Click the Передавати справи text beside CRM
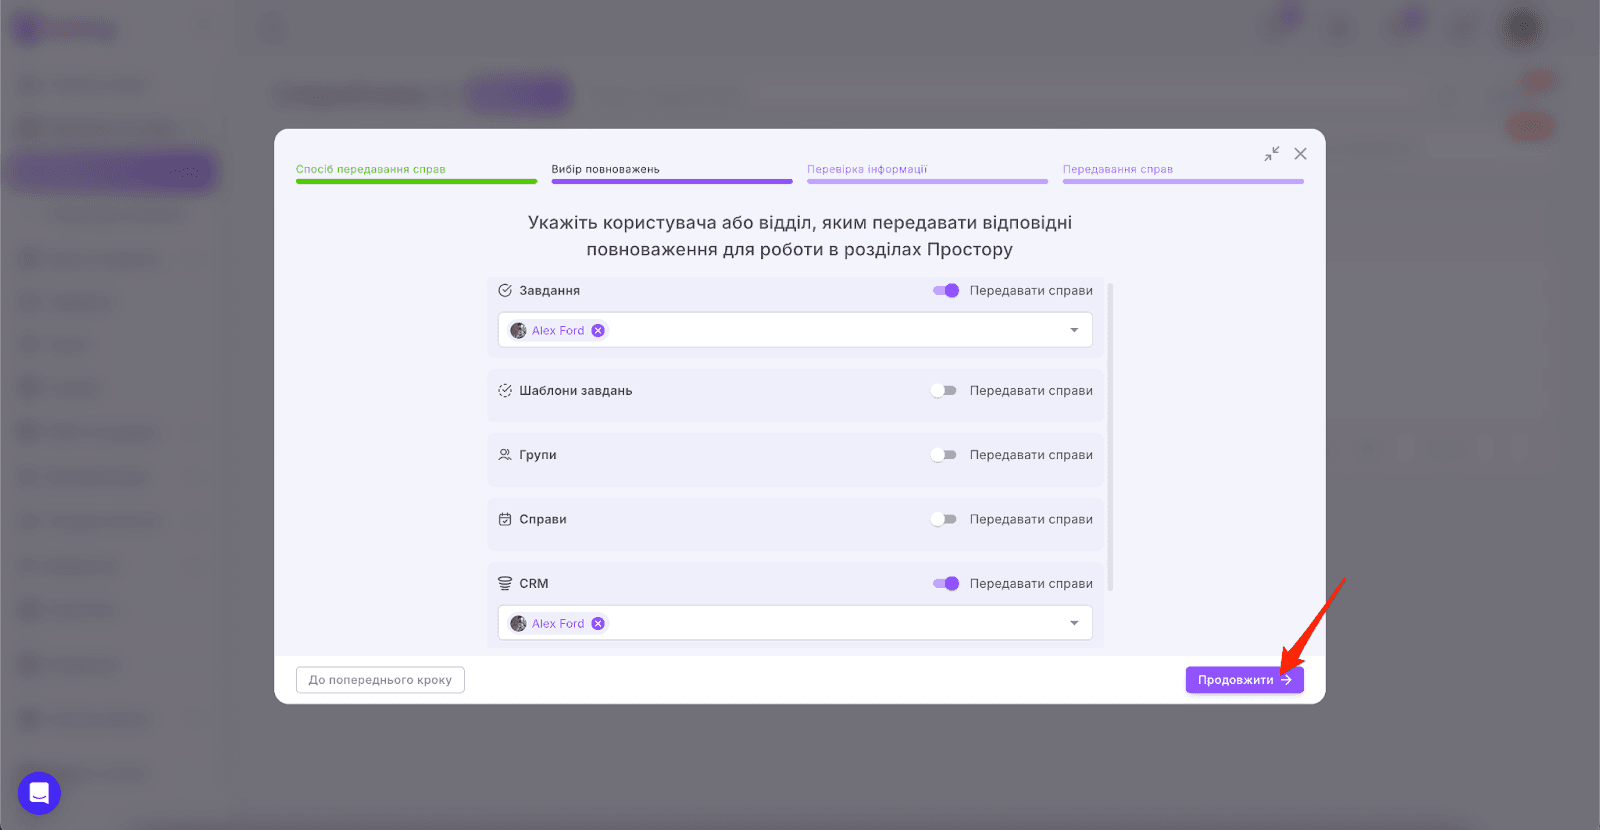The image size is (1600, 830). click(x=1031, y=584)
